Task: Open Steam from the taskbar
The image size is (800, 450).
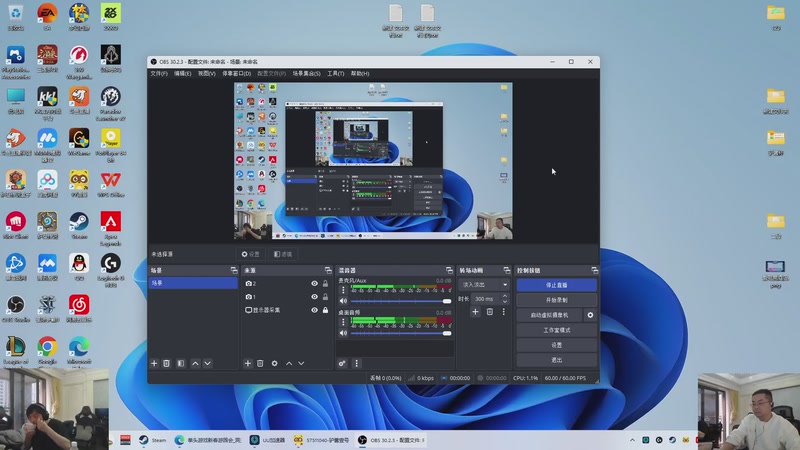Action: pos(153,440)
